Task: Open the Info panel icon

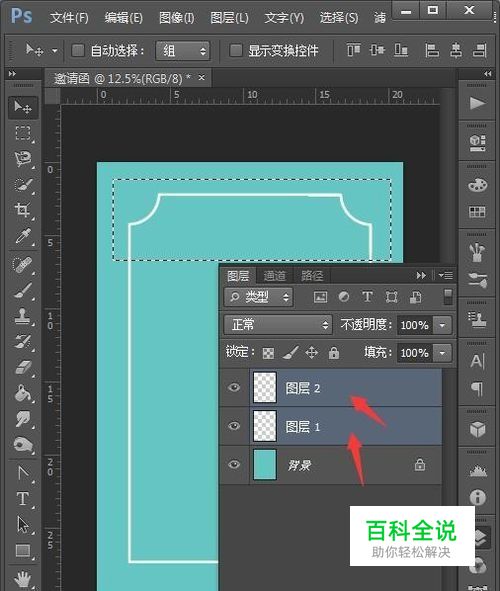Action: point(477,497)
